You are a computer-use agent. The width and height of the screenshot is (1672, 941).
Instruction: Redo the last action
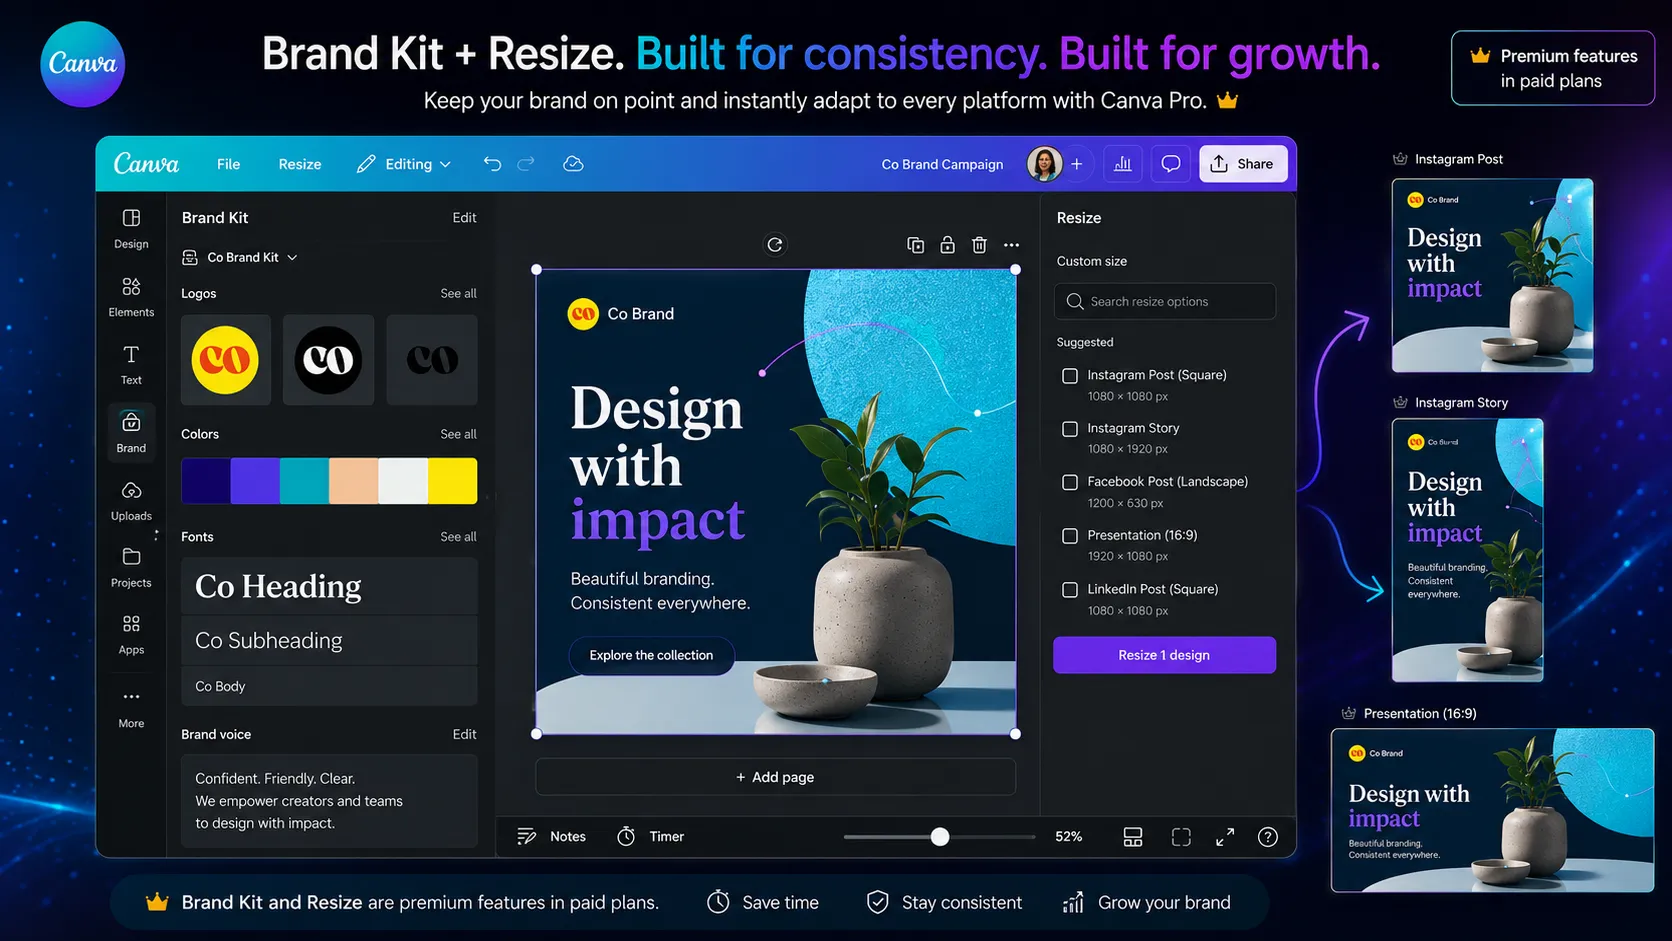click(x=526, y=164)
